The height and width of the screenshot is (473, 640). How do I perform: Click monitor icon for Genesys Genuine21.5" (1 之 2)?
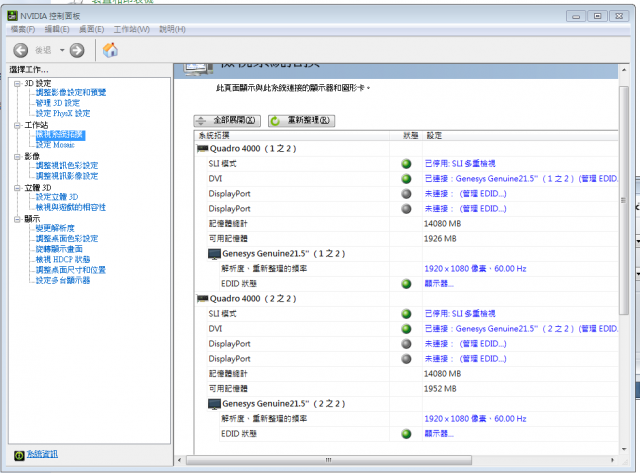point(214,254)
